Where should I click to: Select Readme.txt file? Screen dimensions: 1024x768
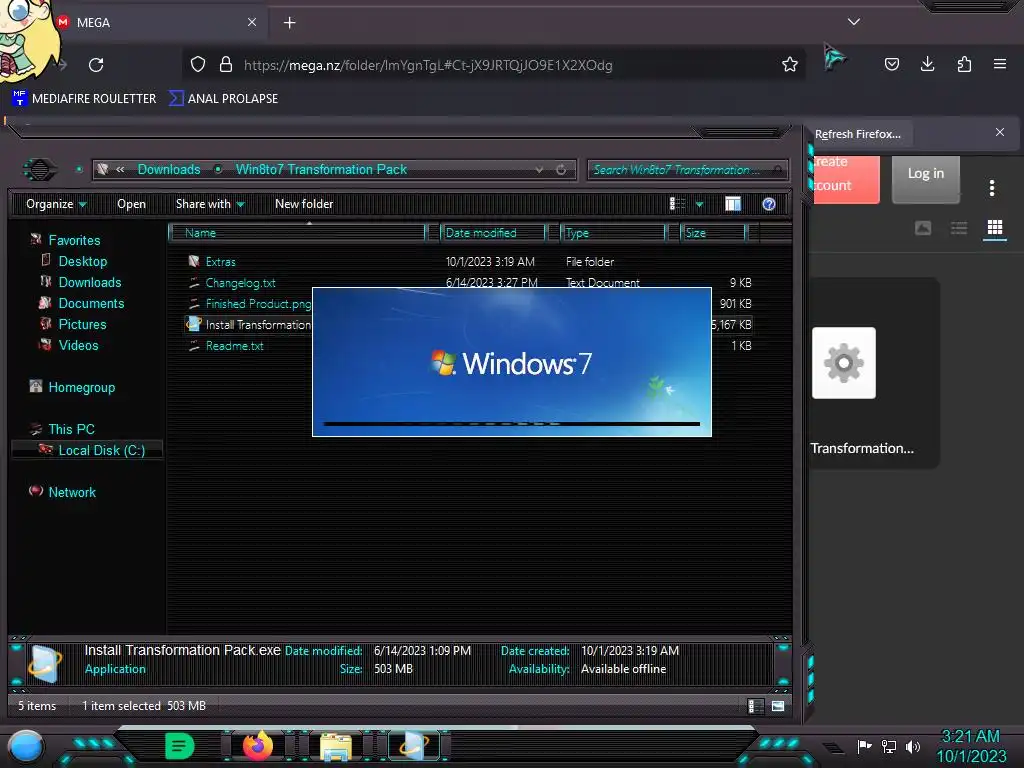pyautogui.click(x=234, y=345)
